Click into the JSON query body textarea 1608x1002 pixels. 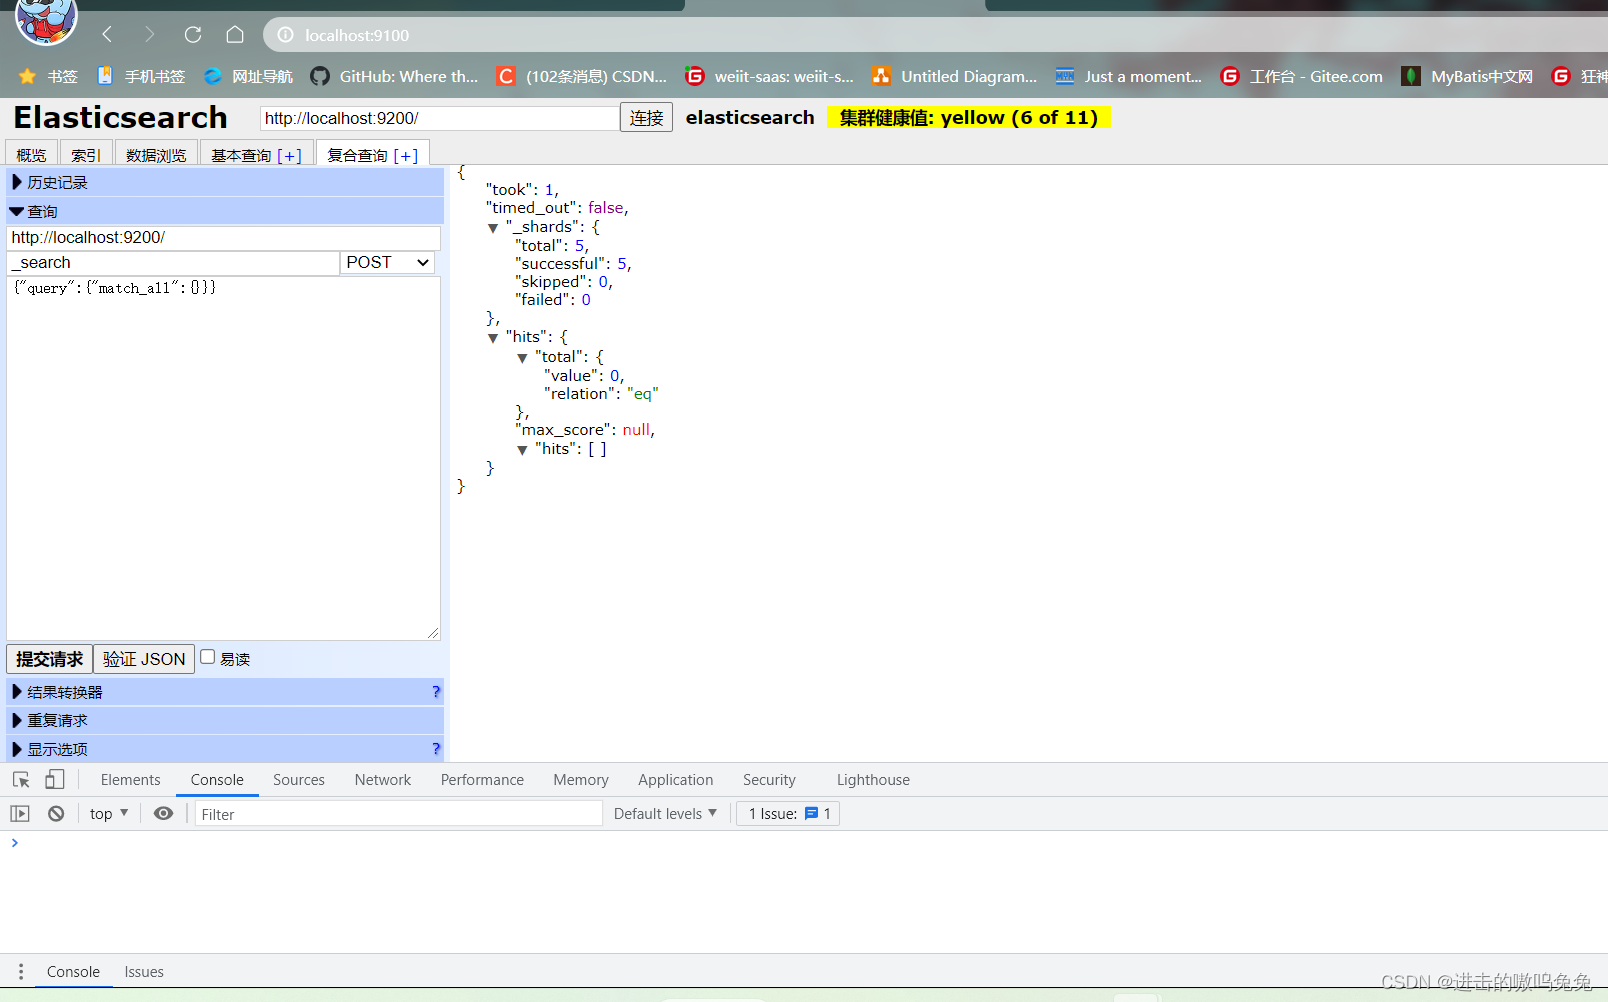point(224,458)
